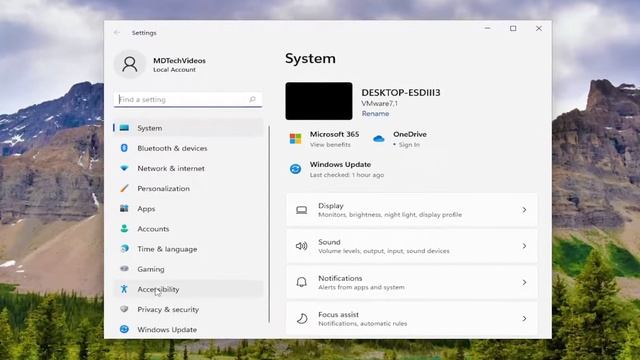Click the Find a setting search box
640x360 pixels.
pos(188,99)
